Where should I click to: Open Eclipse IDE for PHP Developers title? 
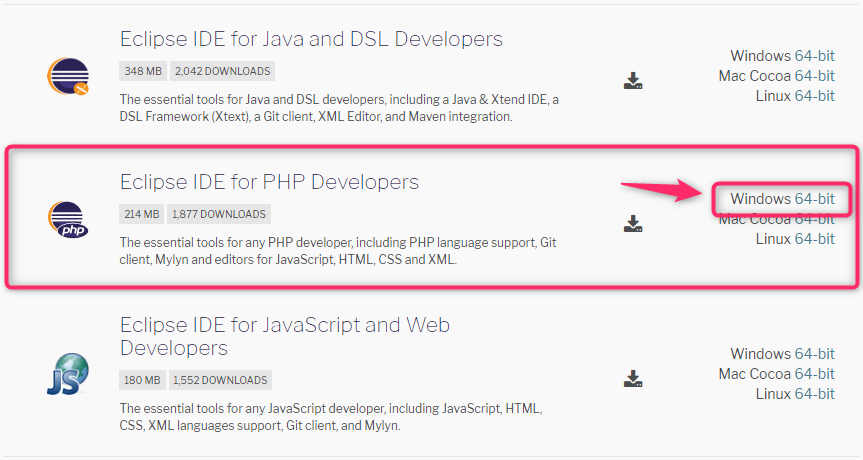270,182
